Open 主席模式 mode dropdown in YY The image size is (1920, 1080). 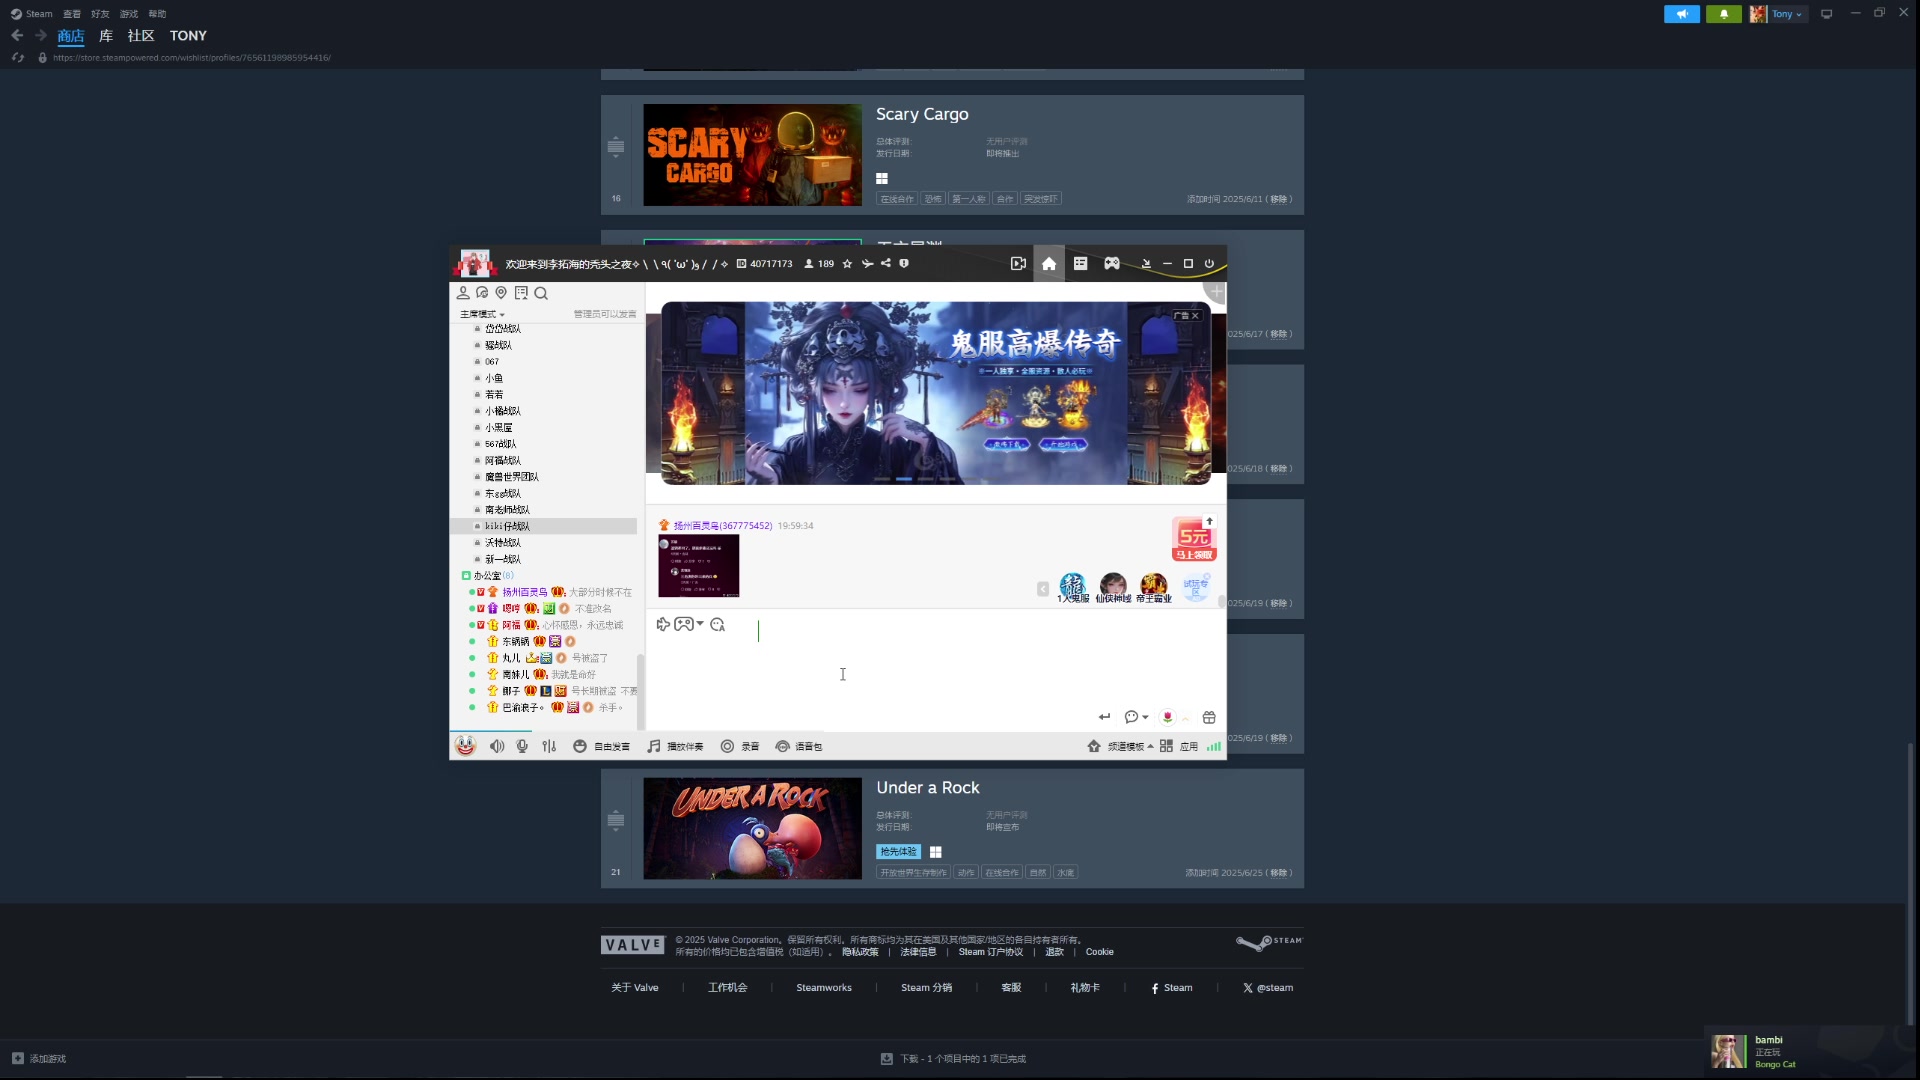[482, 314]
